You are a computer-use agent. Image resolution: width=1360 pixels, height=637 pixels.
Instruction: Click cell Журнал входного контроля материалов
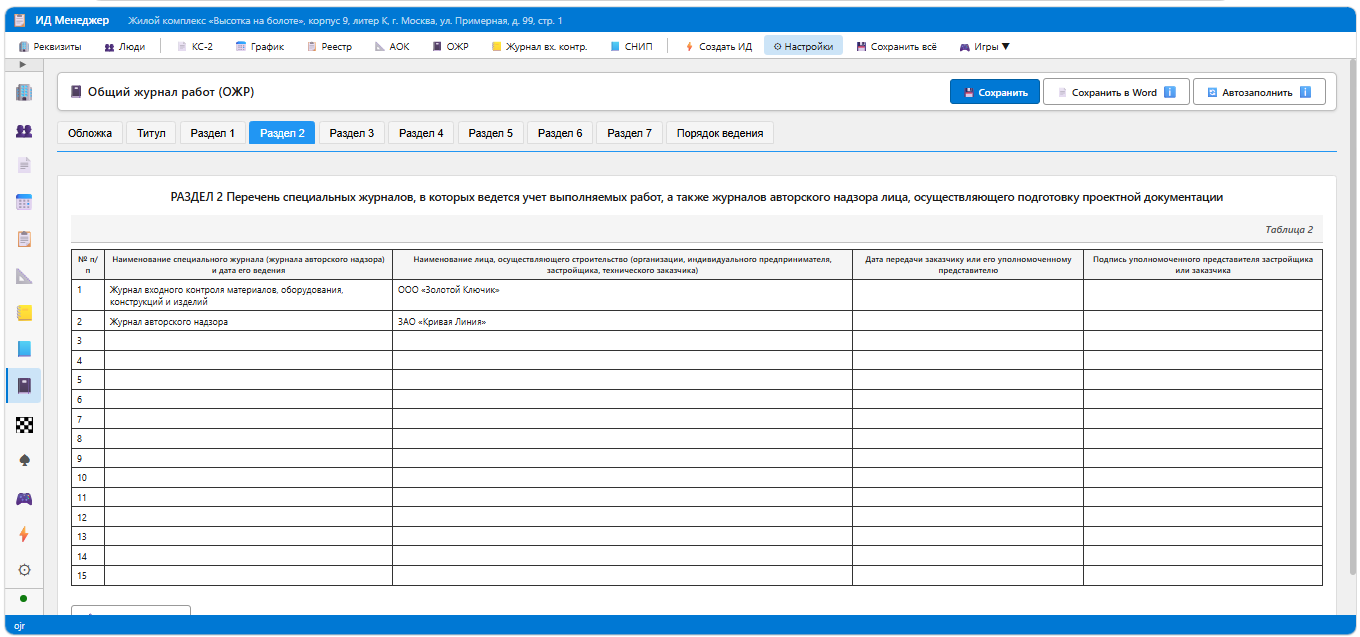(248, 295)
